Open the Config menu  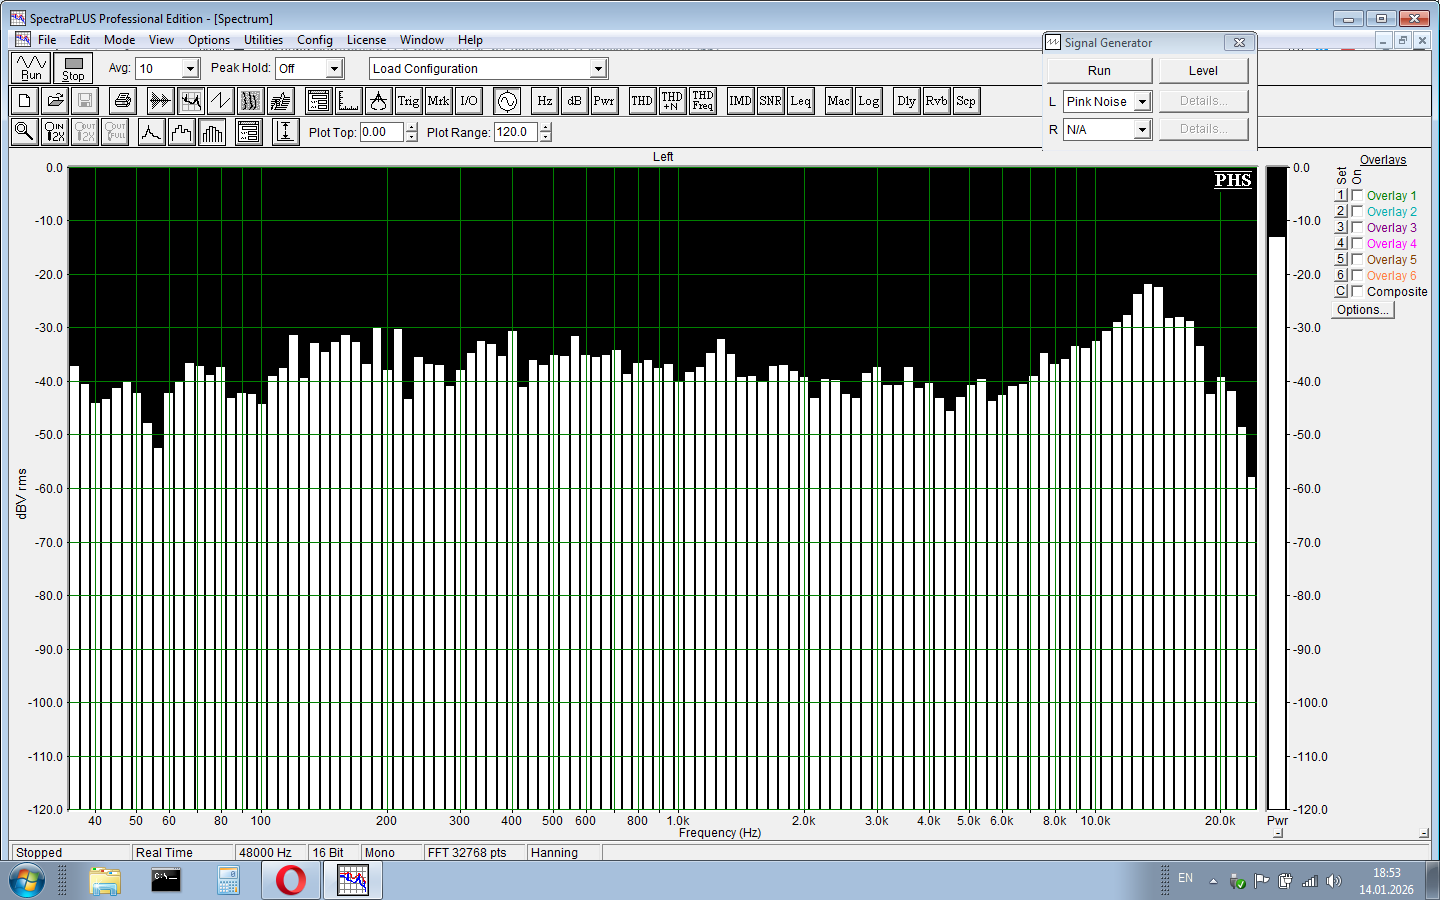314,40
